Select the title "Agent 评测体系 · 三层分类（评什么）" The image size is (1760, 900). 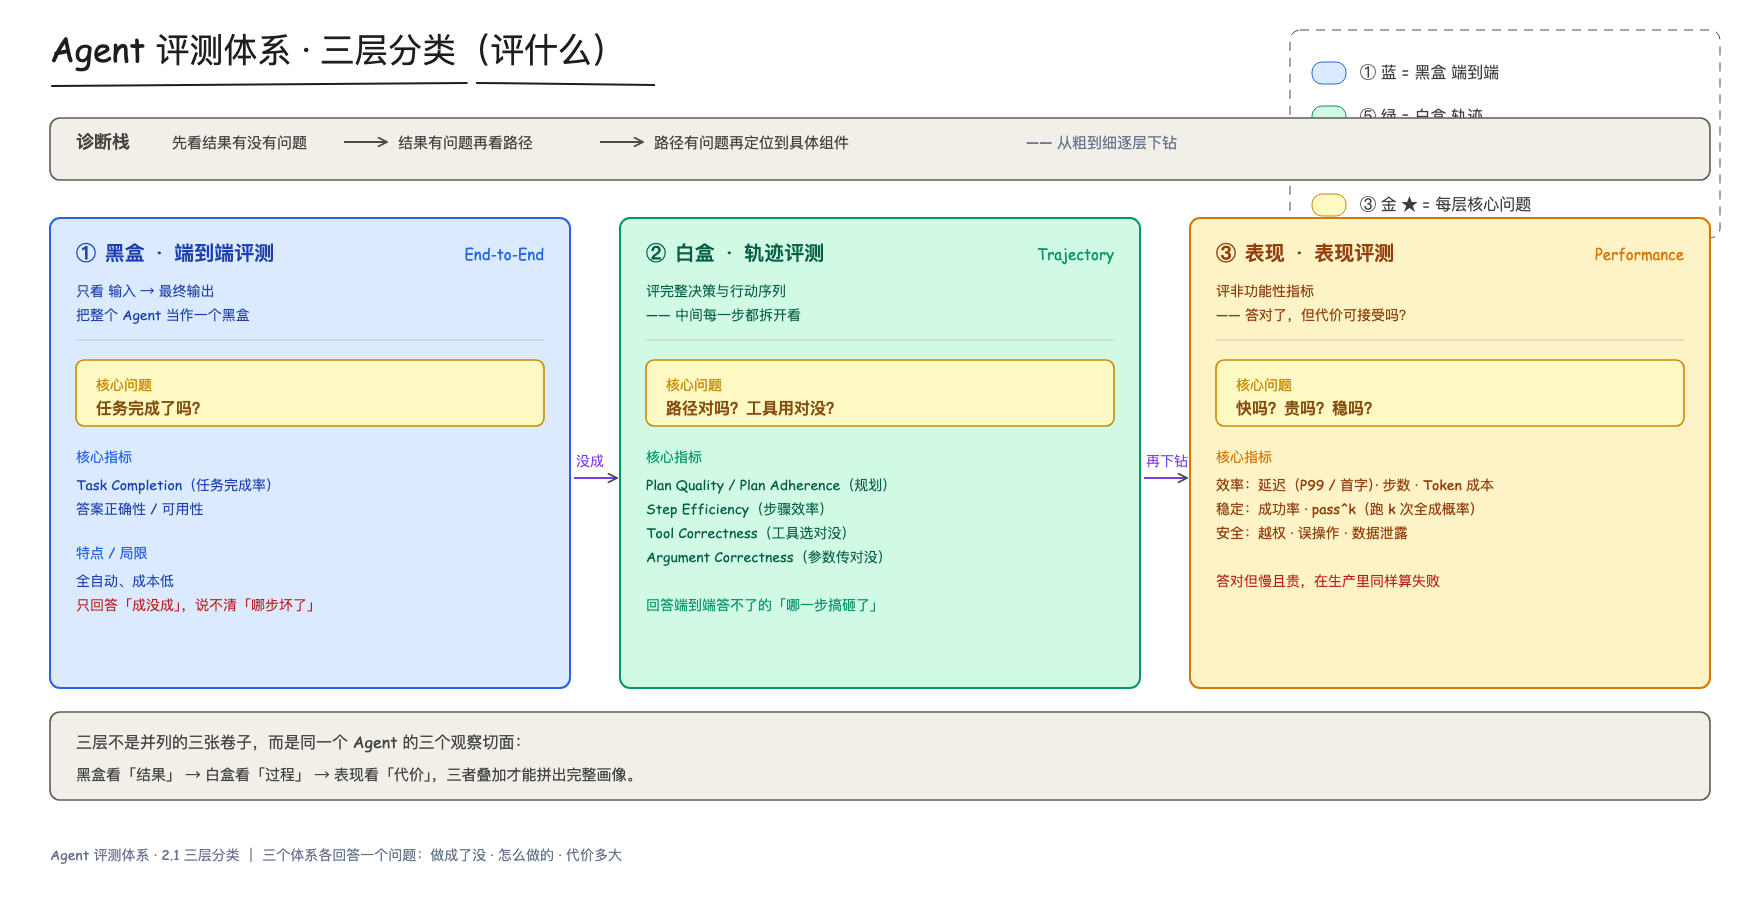click(x=330, y=50)
